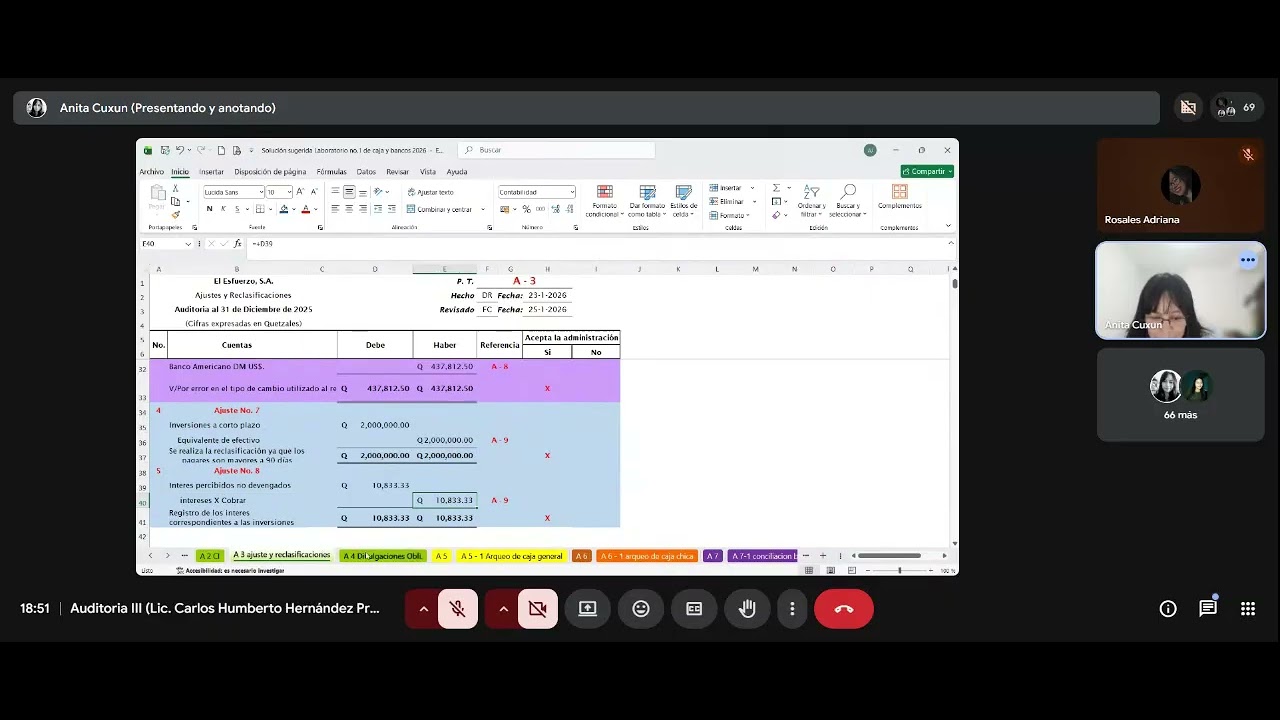1280x720 pixels.
Task: Click the text Orientation icon
Action: tap(379, 192)
